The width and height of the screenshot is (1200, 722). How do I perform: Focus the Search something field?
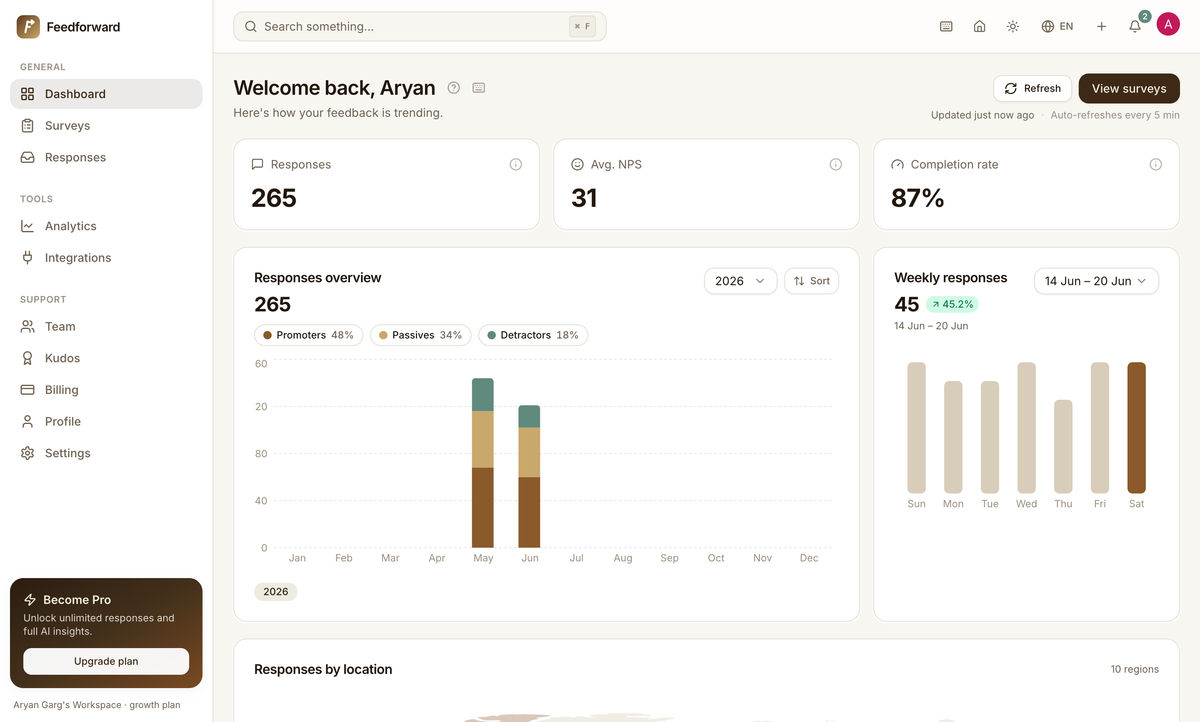[x=420, y=27]
